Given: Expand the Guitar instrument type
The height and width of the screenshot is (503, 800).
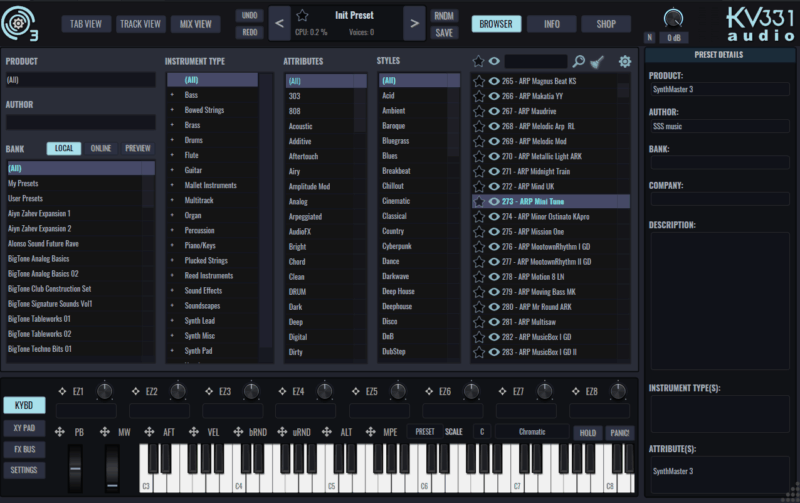Looking at the screenshot, I should point(172,170).
